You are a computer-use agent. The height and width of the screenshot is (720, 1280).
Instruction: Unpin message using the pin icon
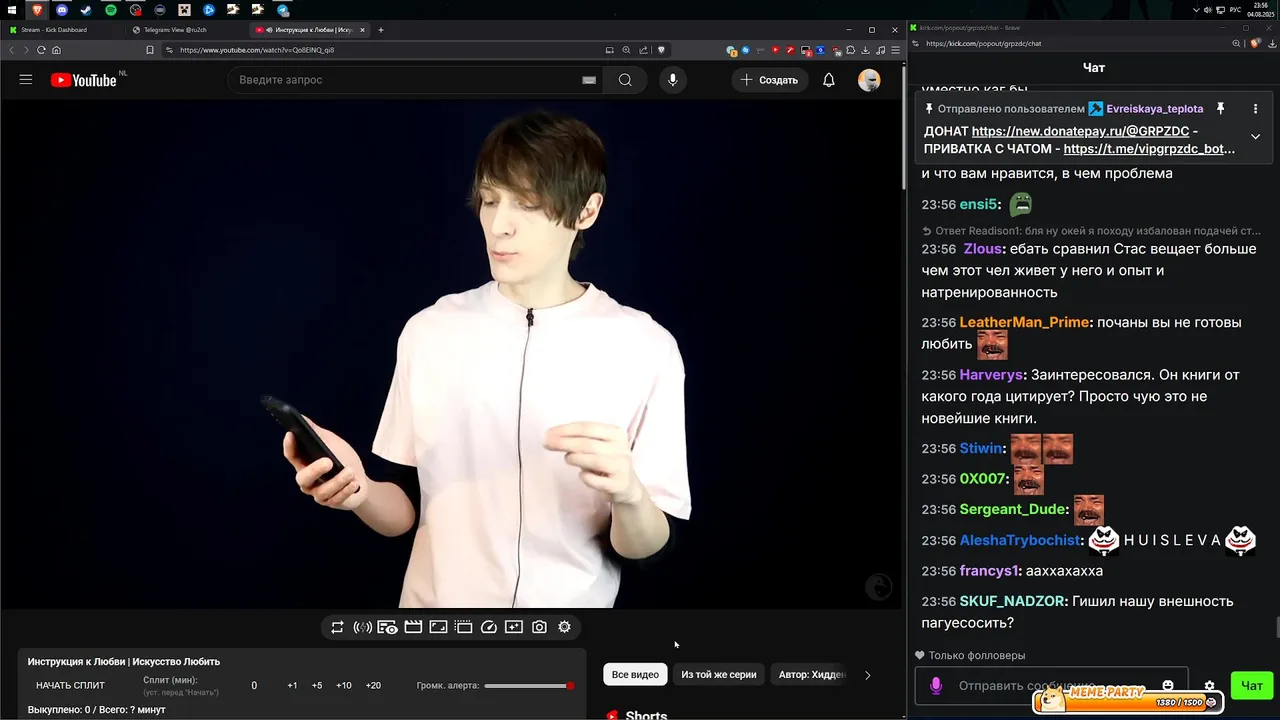pos(1220,108)
